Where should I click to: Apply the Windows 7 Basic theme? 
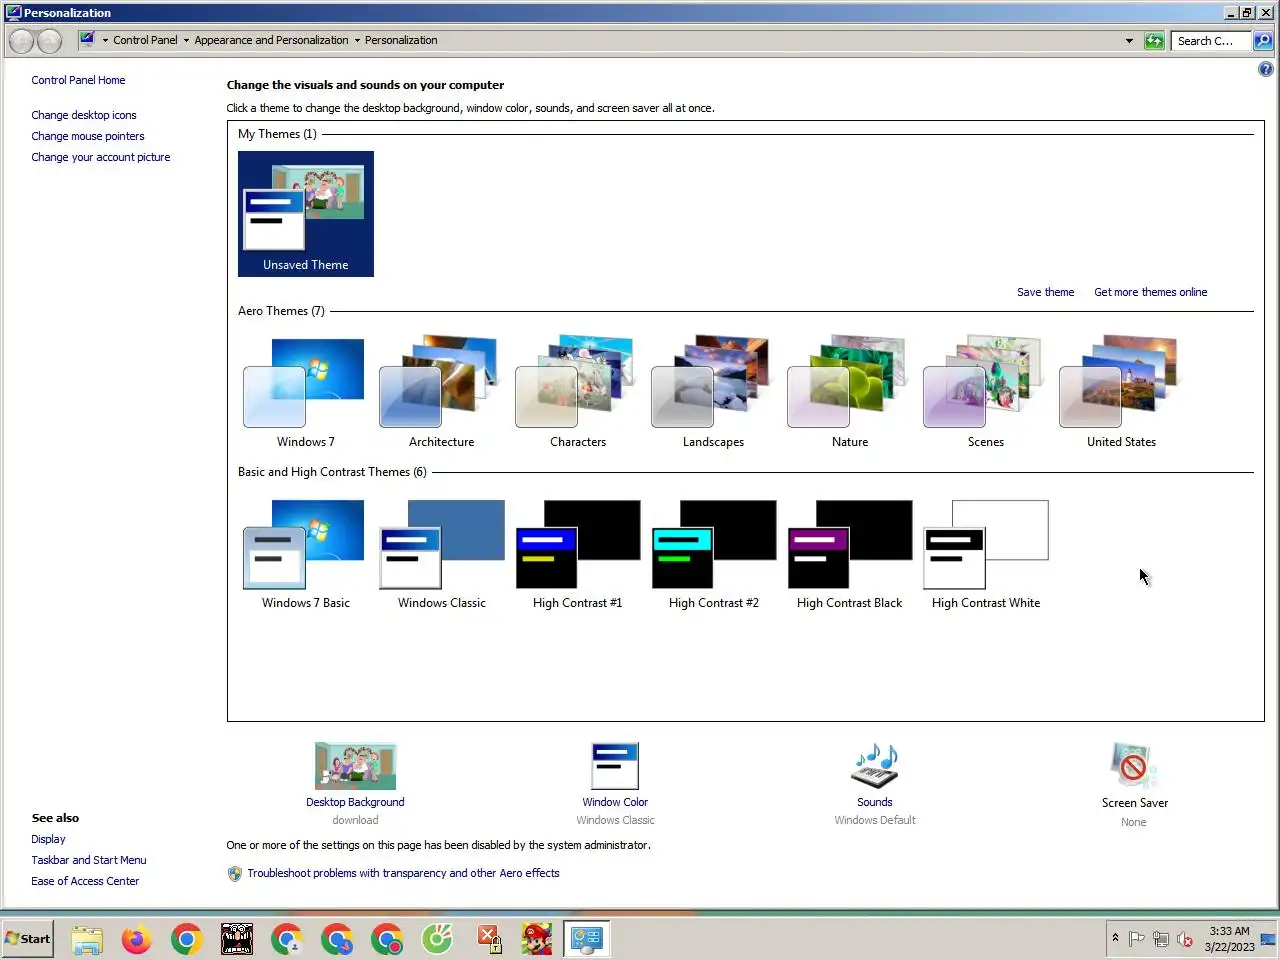point(305,555)
